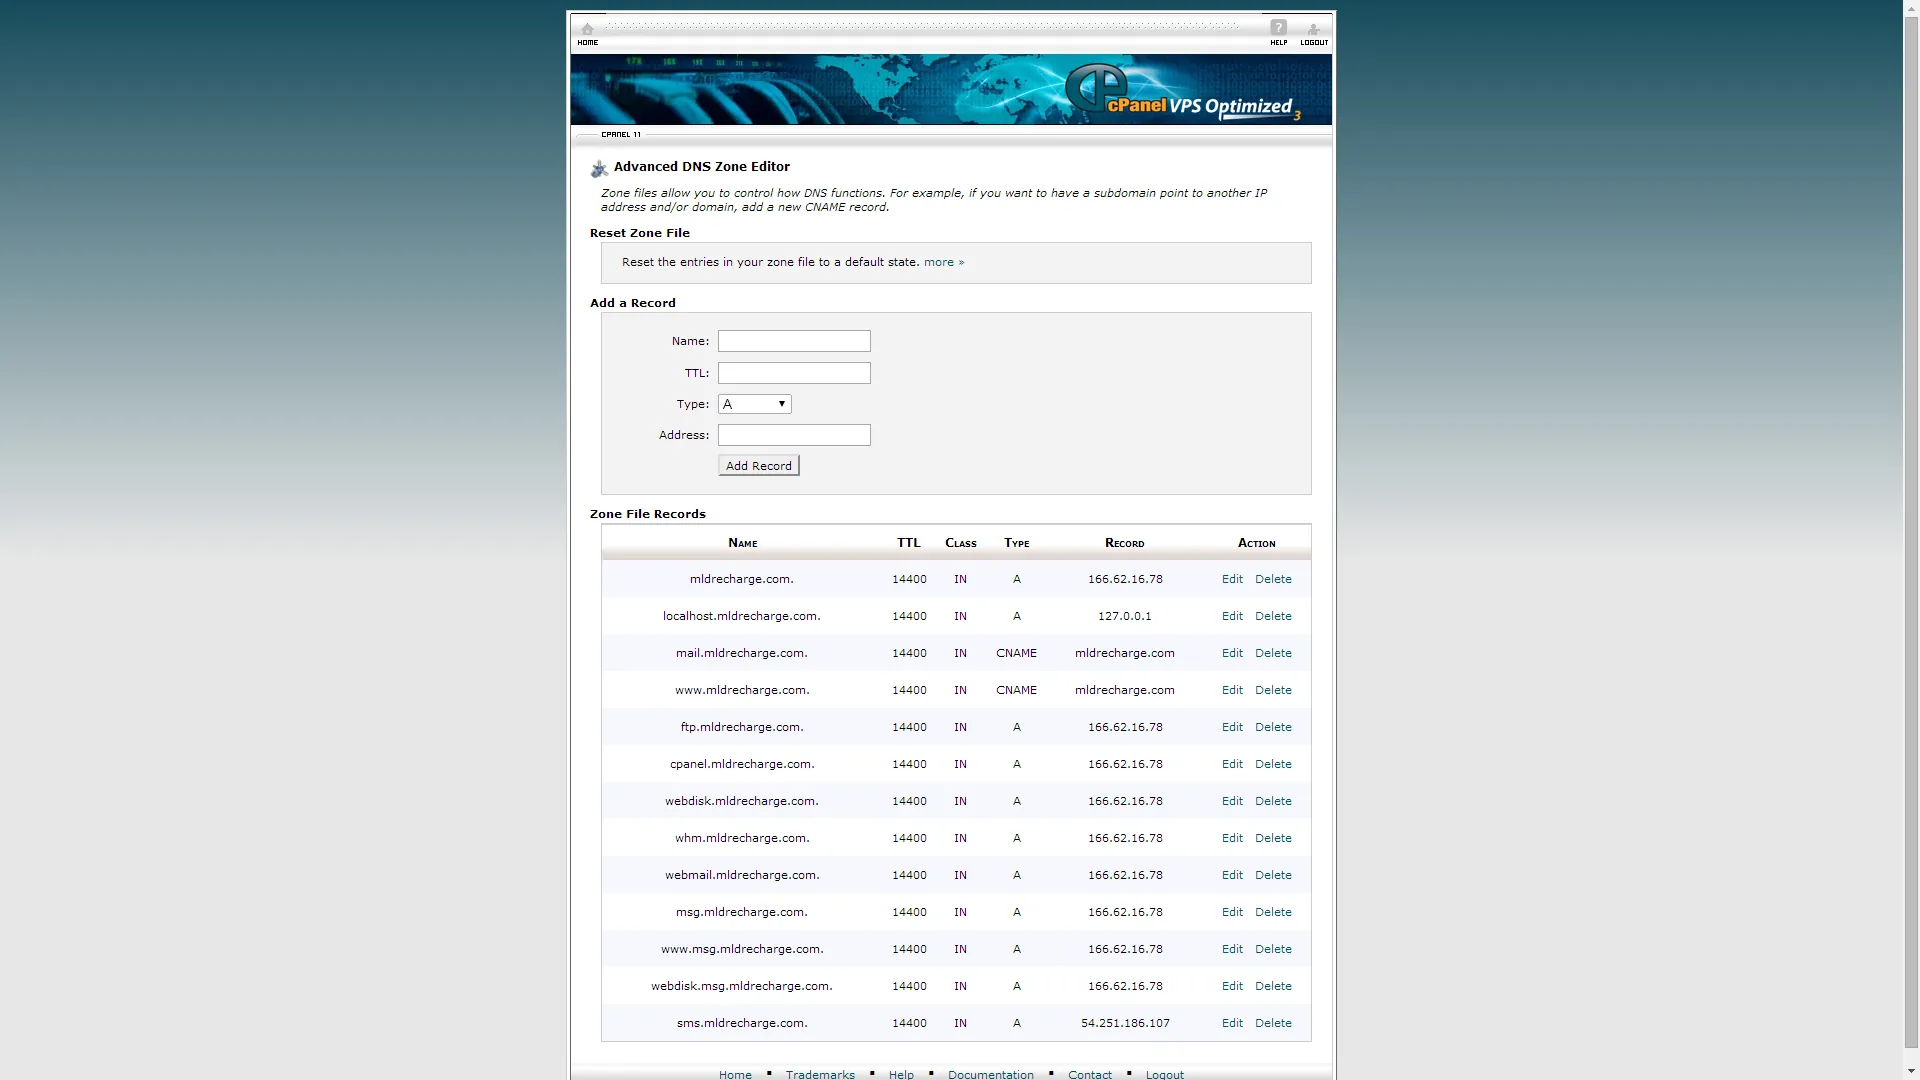Edit the webmail.mldrecharge.com record
This screenshot has height=1080, width=1920.
pos(1232,875)
